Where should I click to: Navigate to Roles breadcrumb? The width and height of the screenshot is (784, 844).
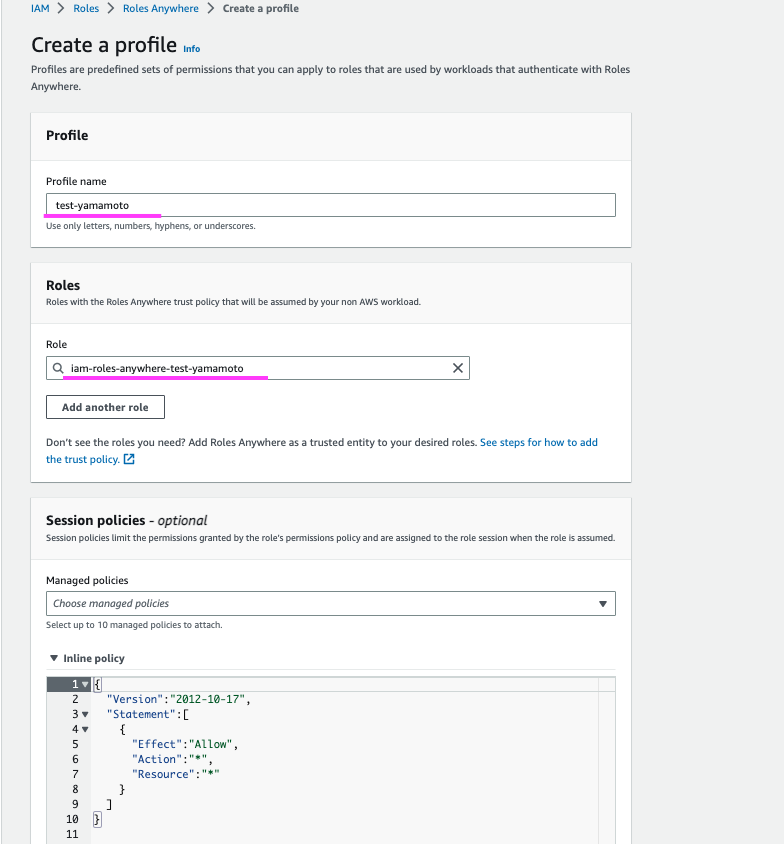pyautogui.click(x=86, y=9)
